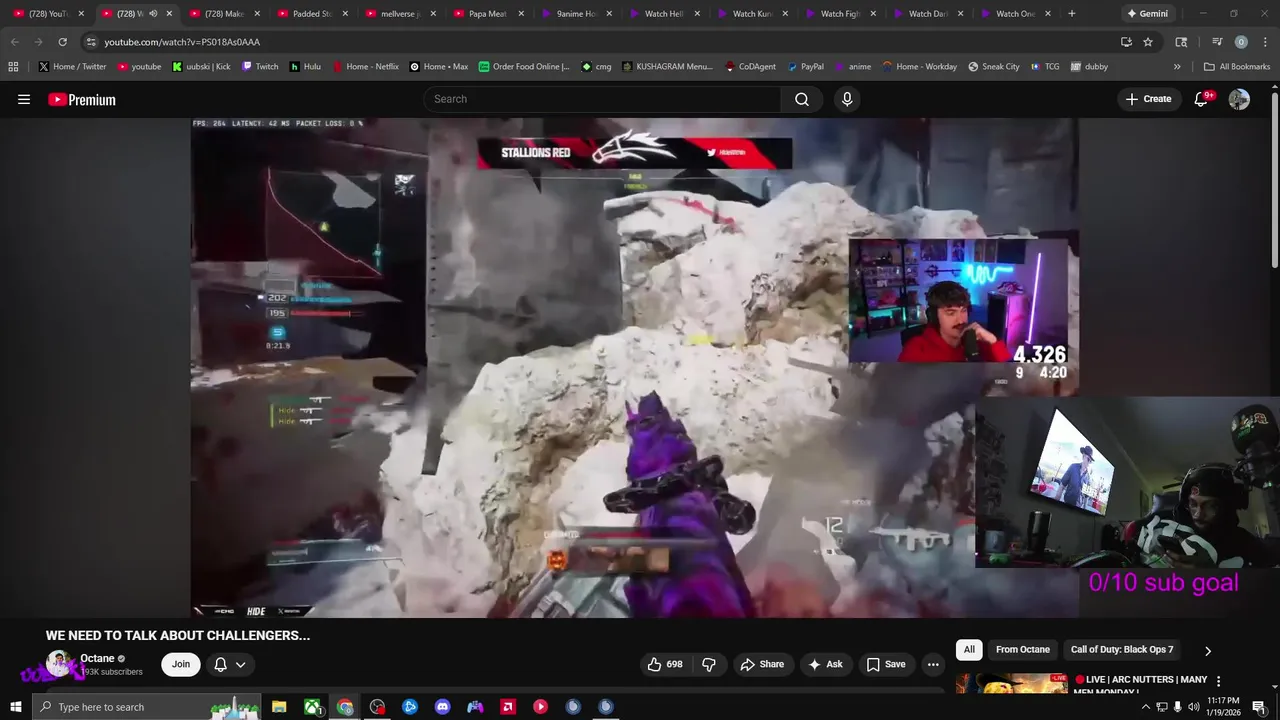Screen dimensions: 1280x720
Task: Open Chrome three-dot menu
Action: pyautogui.click(x=1264, y=42)
